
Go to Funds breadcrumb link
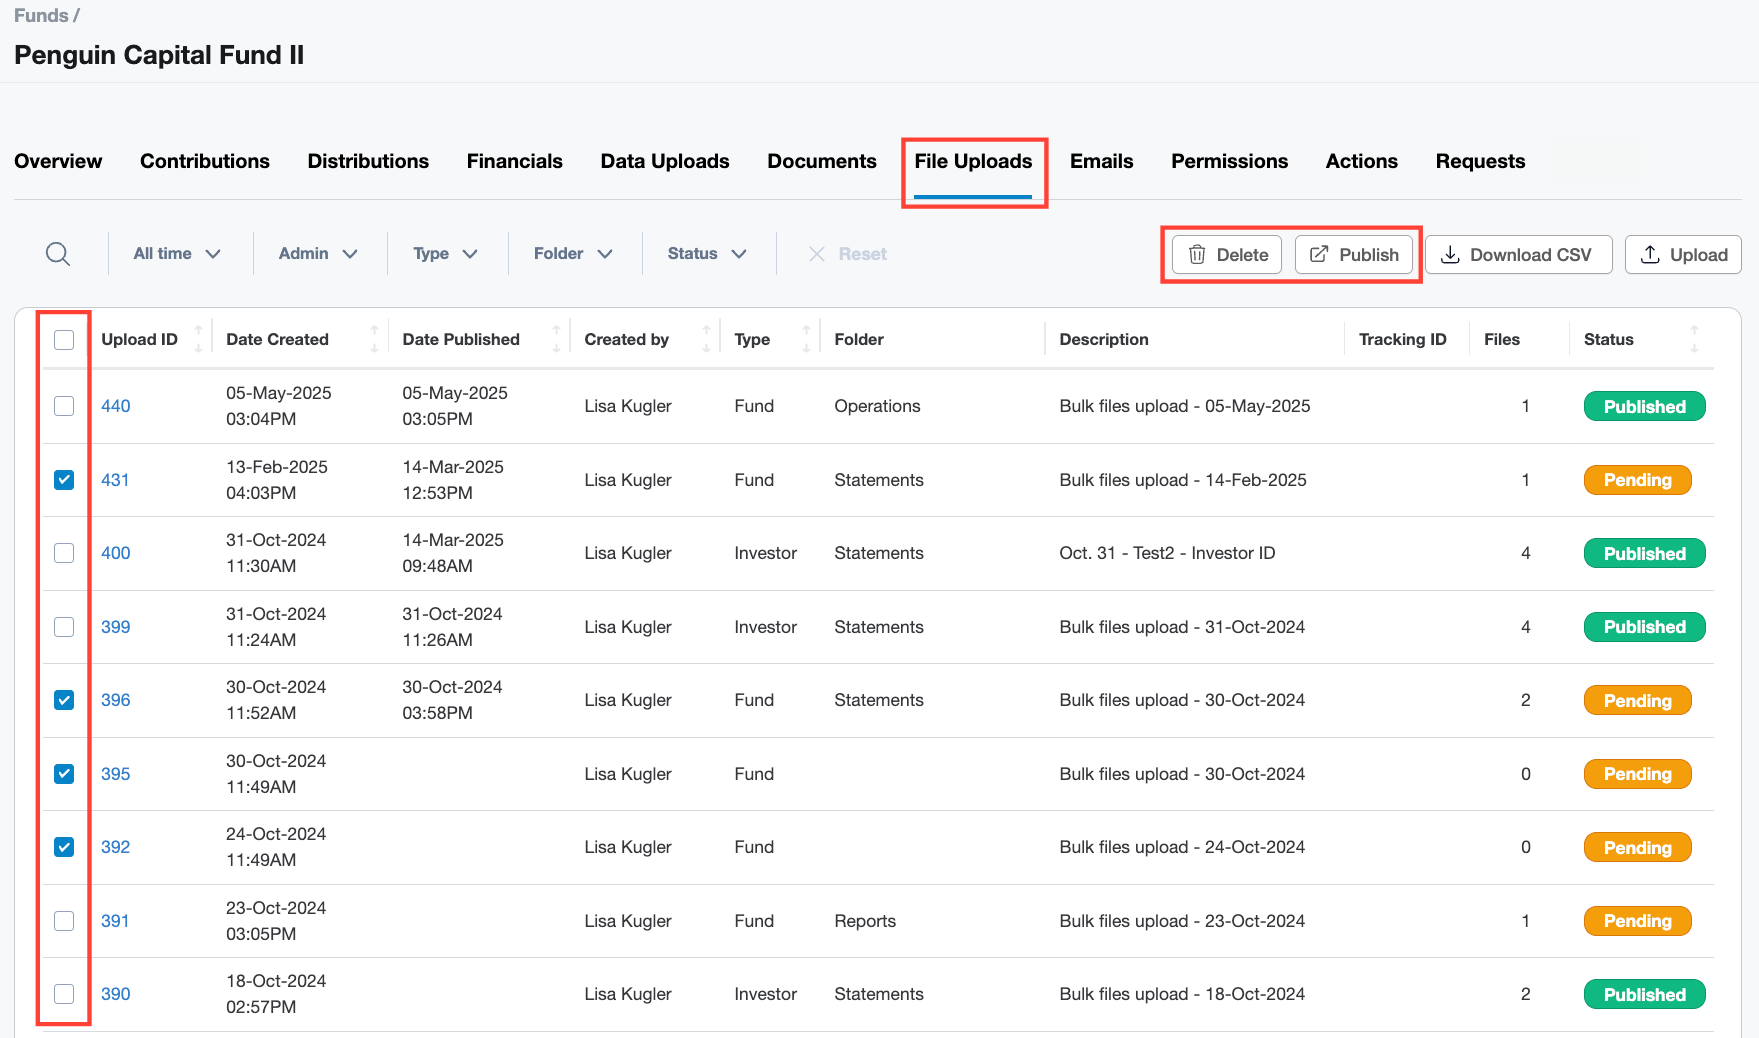[41, 15]
